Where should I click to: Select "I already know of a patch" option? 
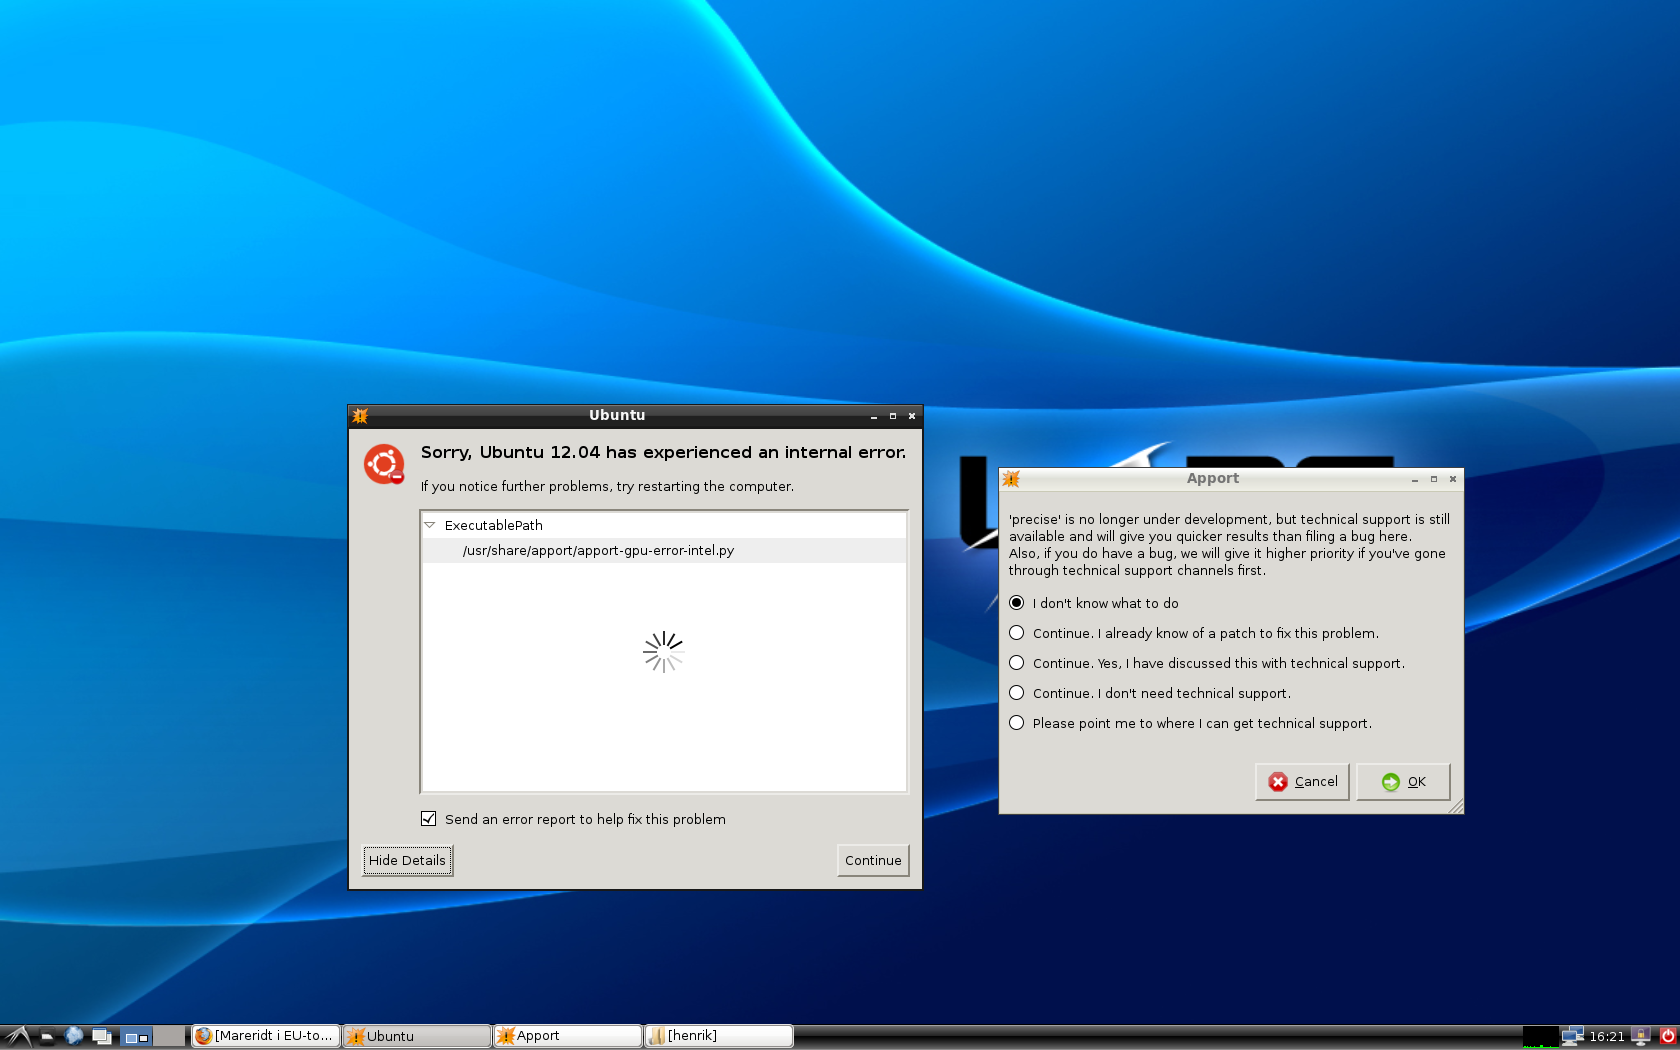(x=1194, y=633)
